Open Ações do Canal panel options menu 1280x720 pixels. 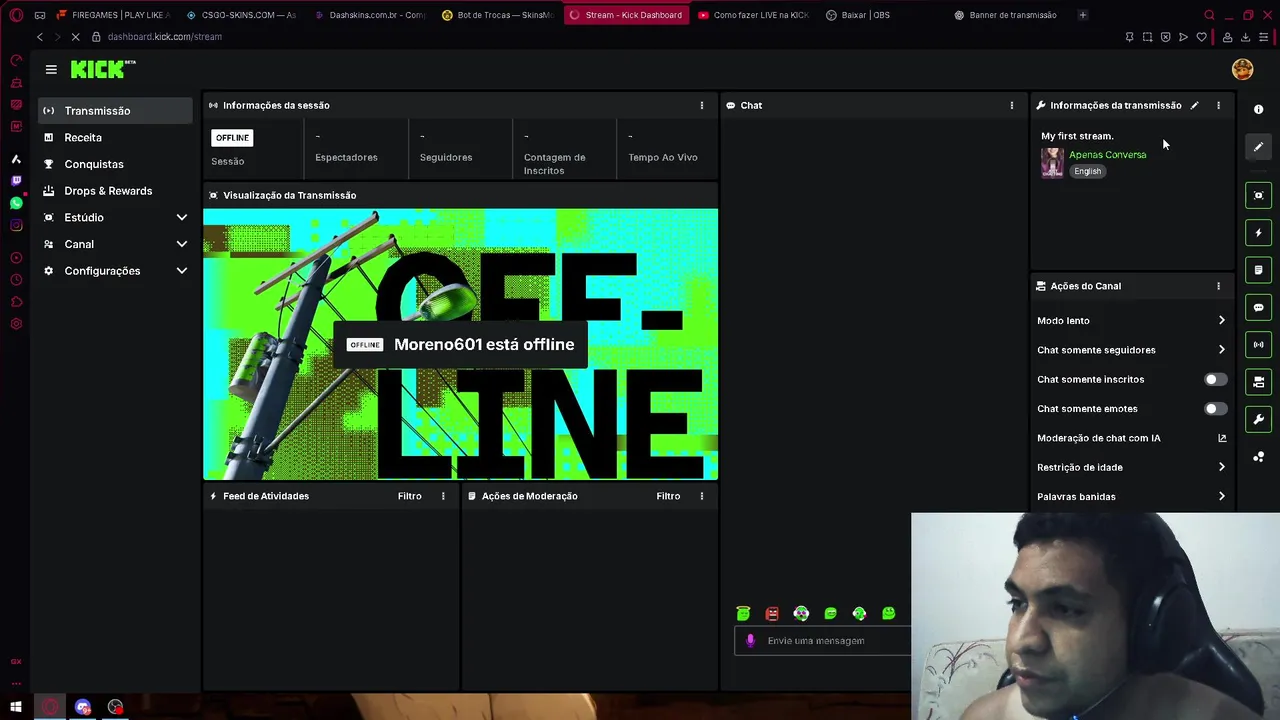[1218, 286]
